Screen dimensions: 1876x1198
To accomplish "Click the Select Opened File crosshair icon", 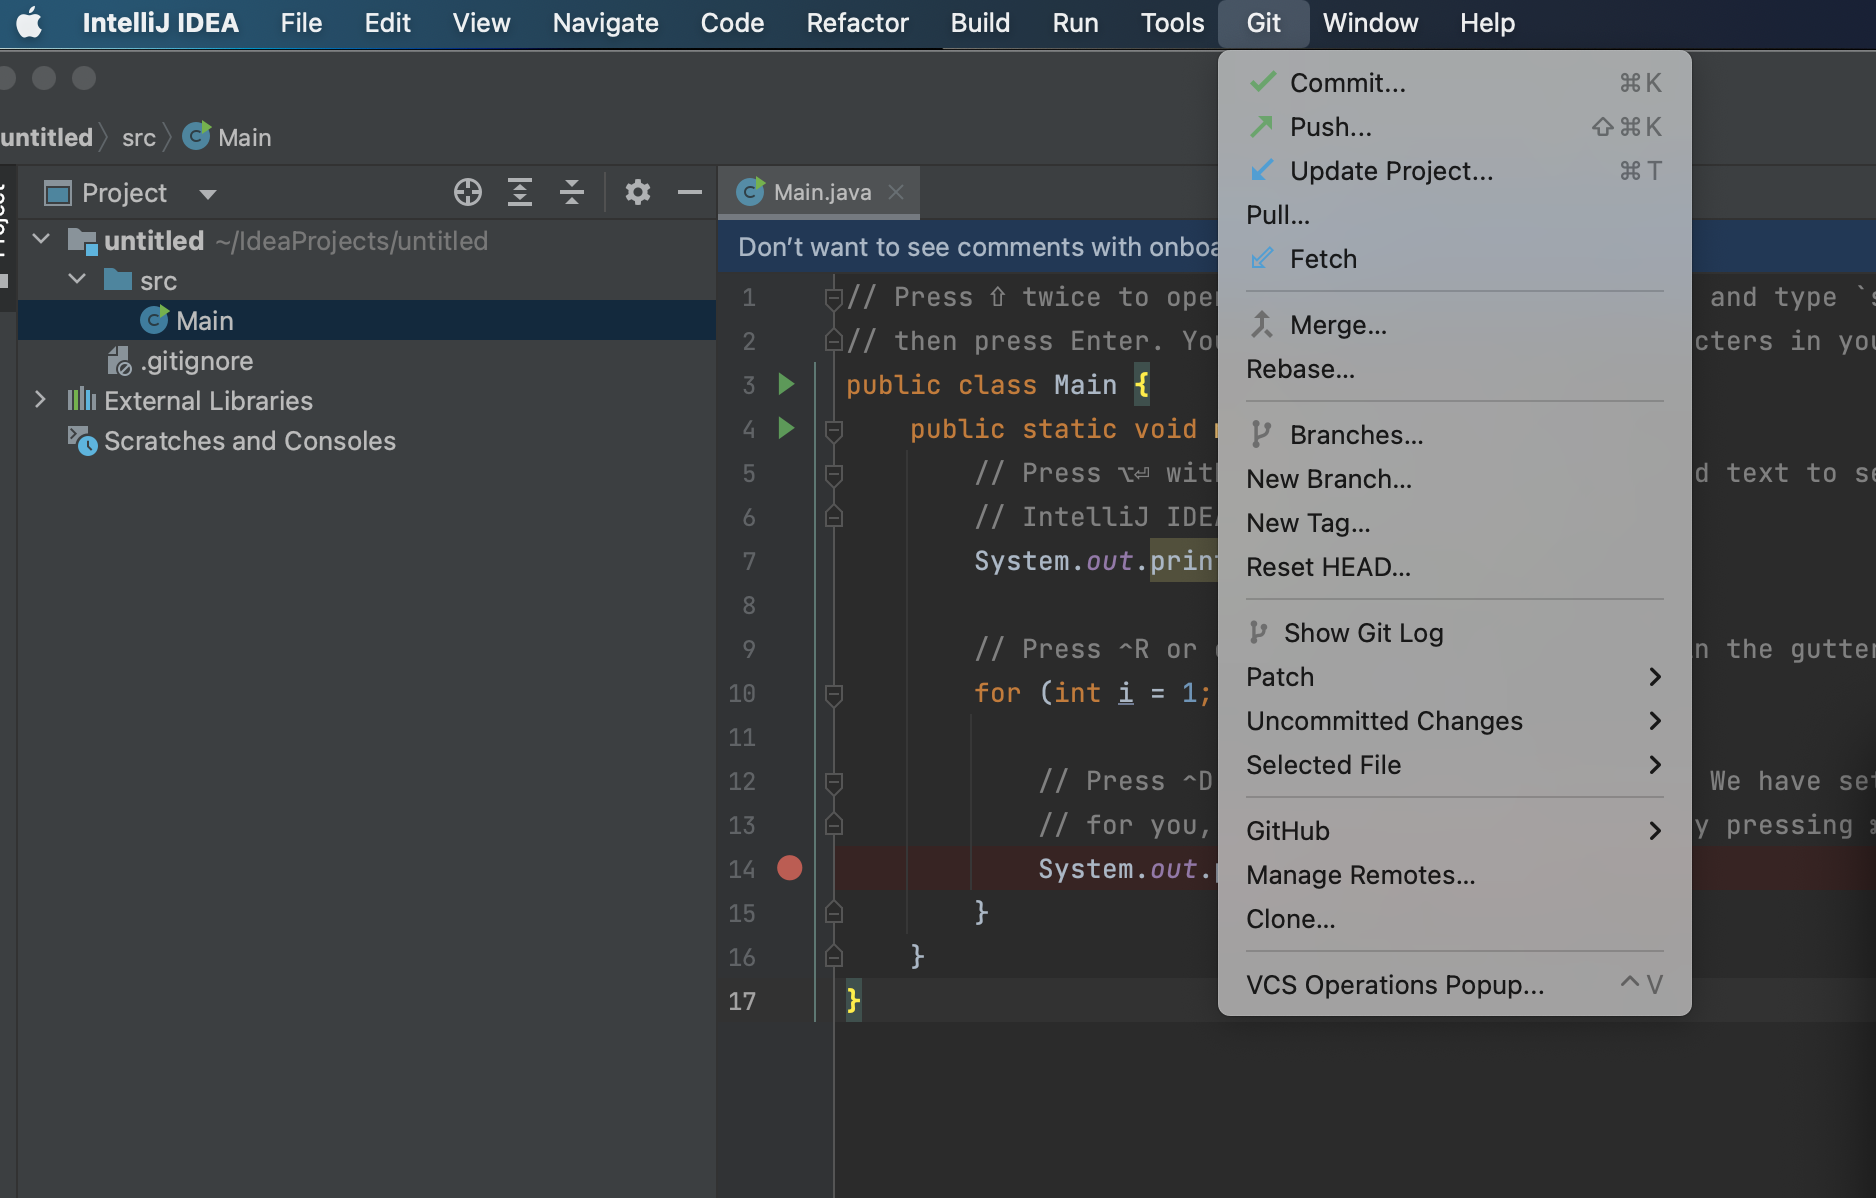I will [x=467, y=192].
